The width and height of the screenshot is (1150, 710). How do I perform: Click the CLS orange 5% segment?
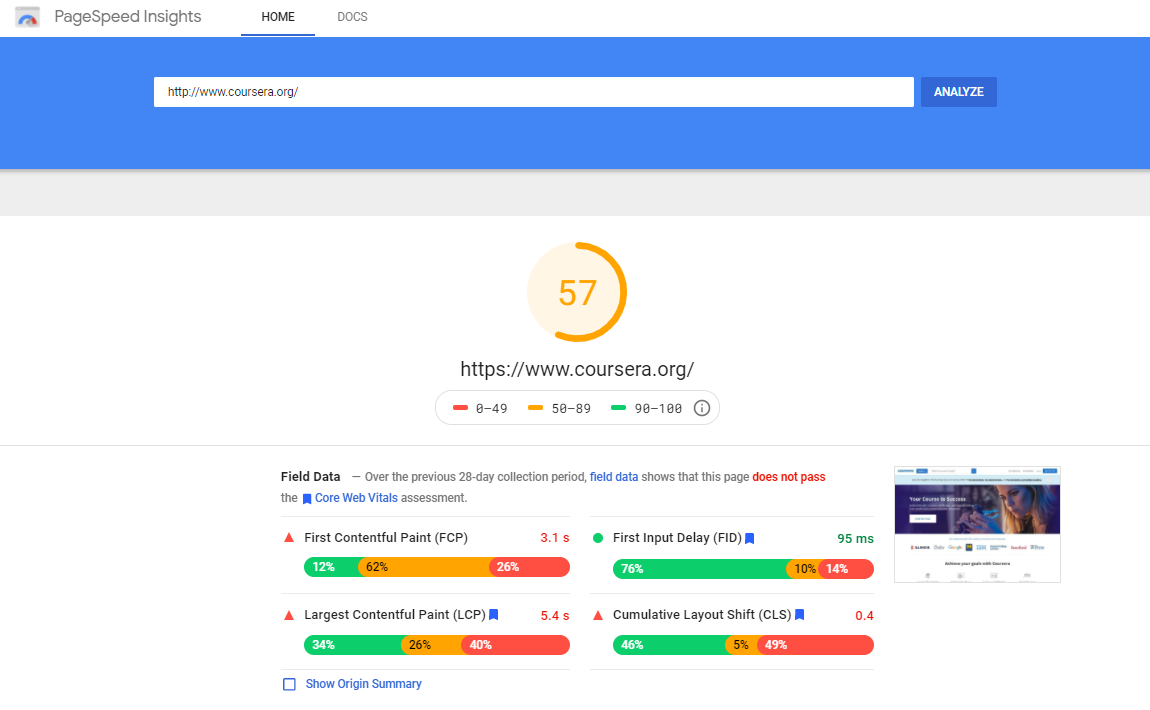[x=741, y=645]
